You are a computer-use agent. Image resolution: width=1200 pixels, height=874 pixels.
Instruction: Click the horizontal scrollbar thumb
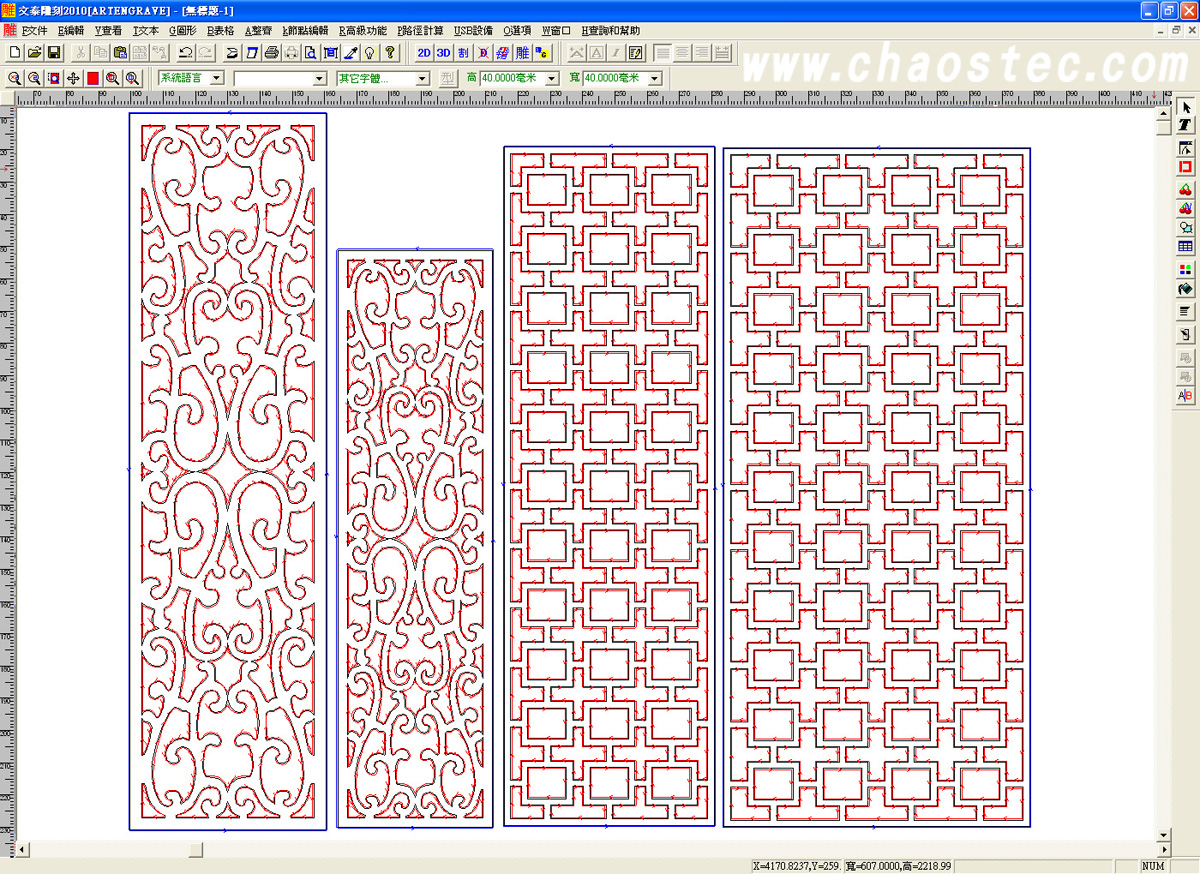[196, 850]
